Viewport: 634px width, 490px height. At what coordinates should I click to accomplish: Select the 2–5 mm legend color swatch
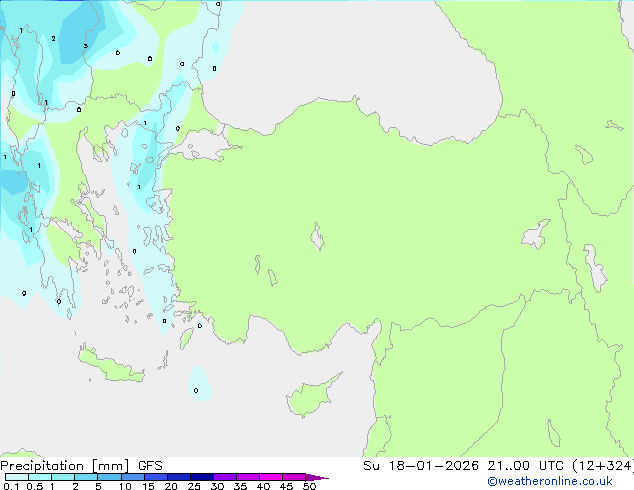(86, 477)
